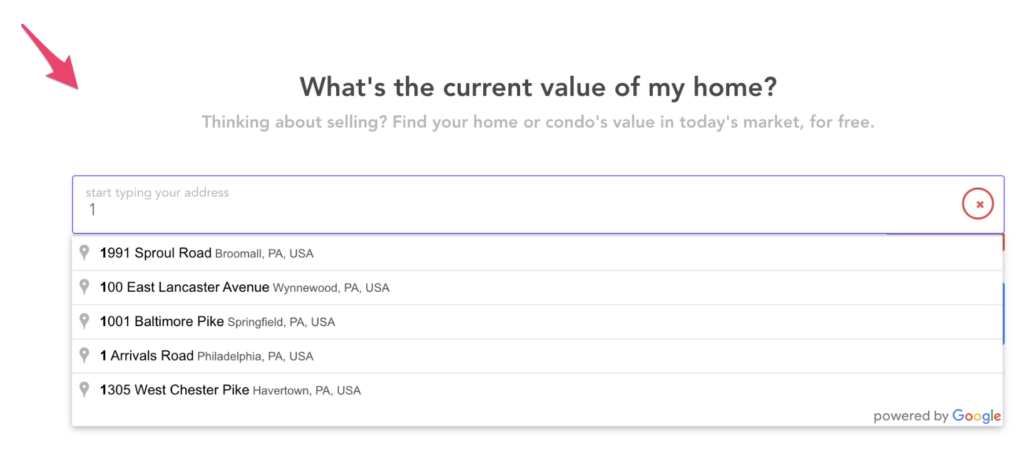Click the pin icon beside 1 Arrivals Road
The image size is (1024, 457).
(85, 355)
